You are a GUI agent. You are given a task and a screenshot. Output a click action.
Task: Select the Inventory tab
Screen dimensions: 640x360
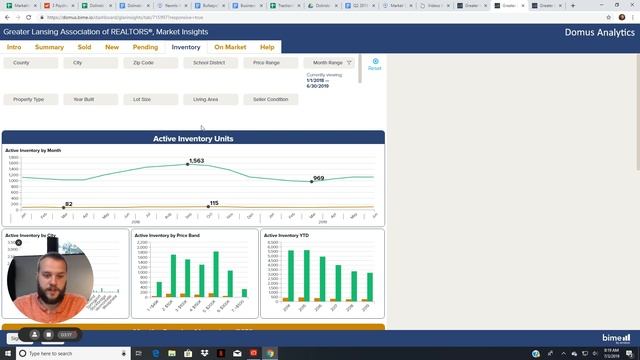(x=186, y=47)
